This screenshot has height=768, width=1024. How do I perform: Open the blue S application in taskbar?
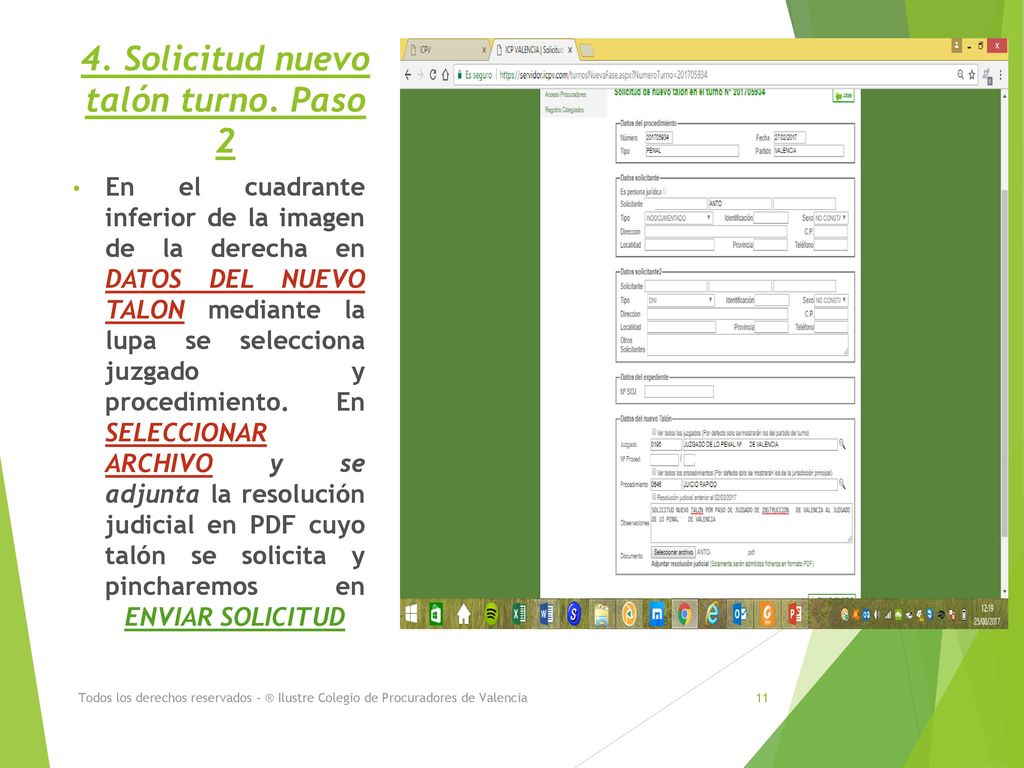pos(574,614)
